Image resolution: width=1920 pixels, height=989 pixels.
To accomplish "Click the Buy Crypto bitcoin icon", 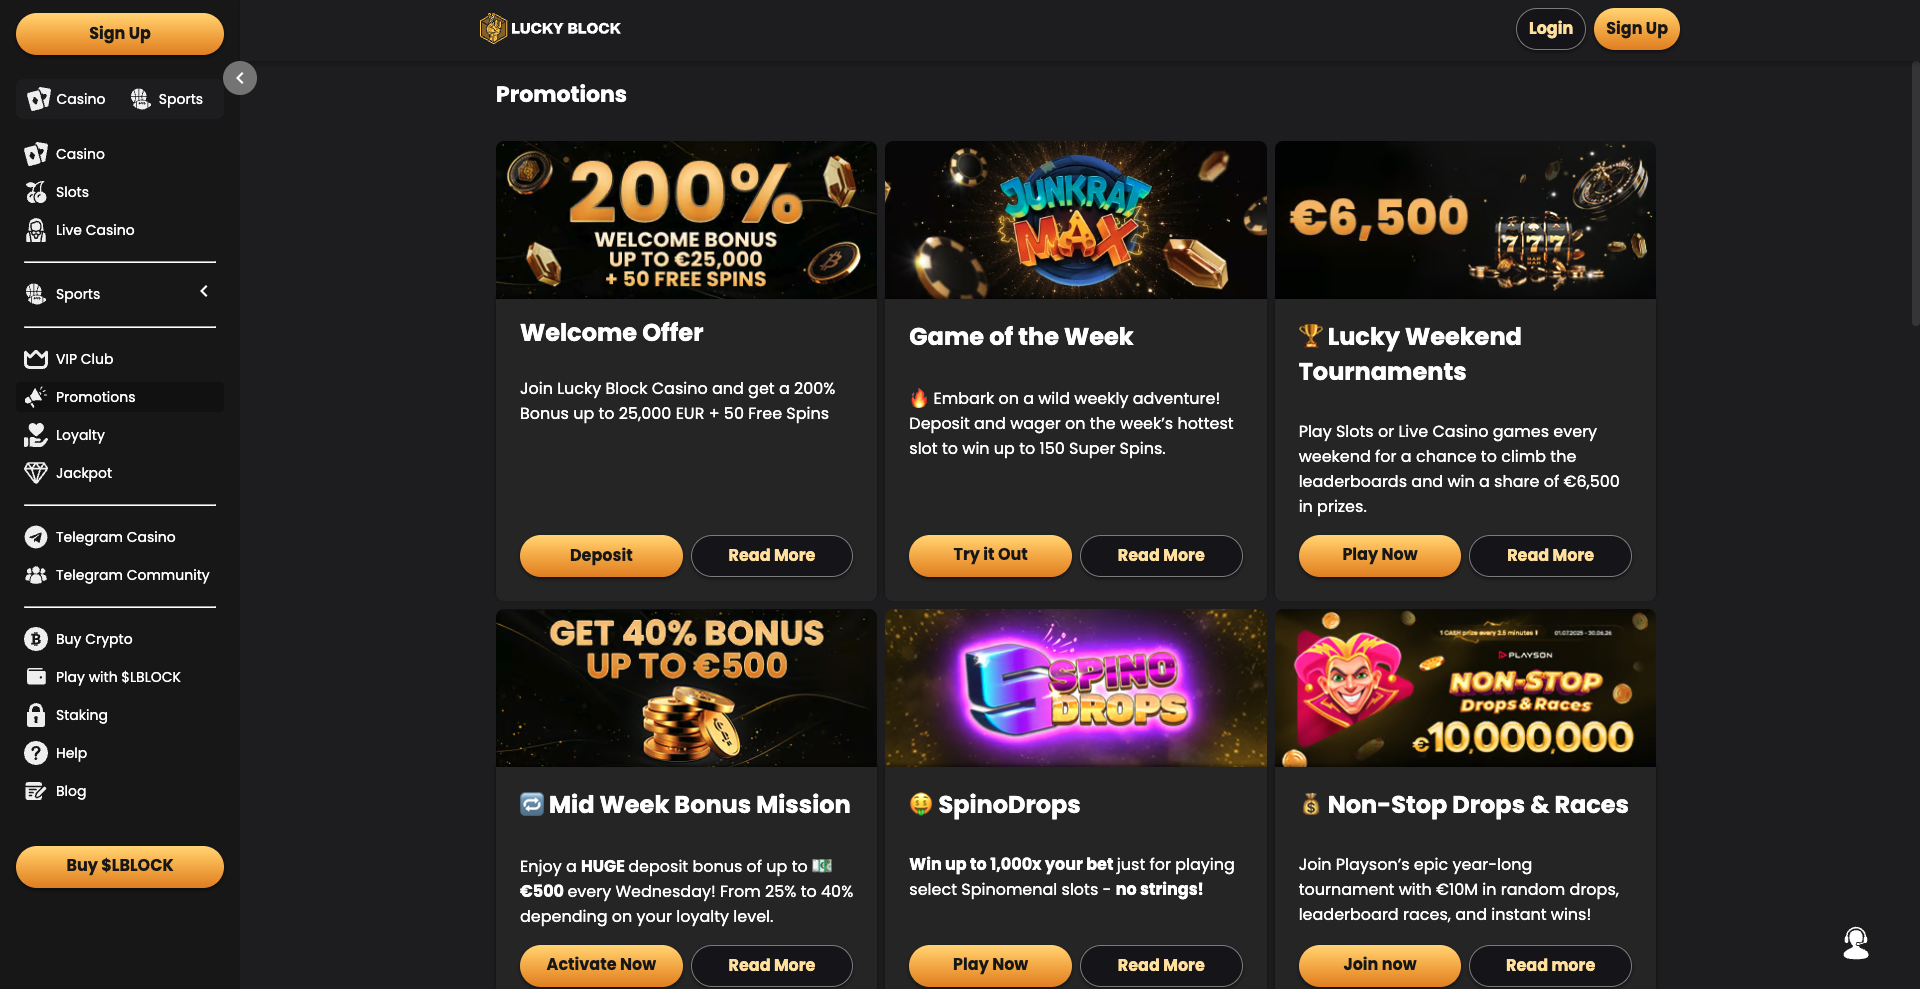I will (36, 639).
